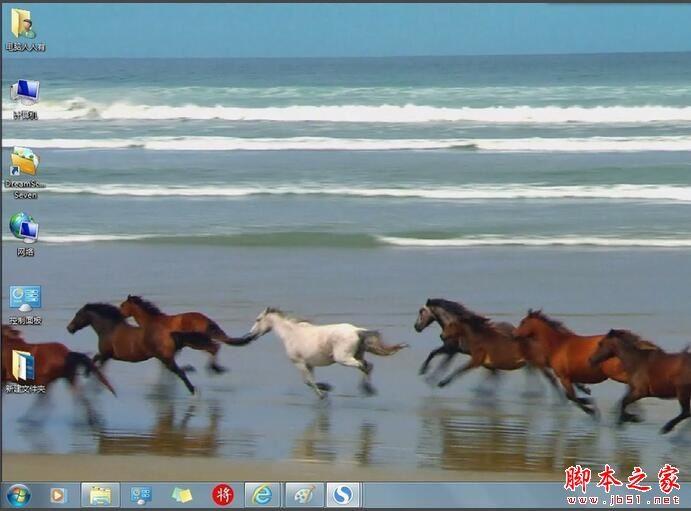Open Sogou browser from the taskbar
The width and height of the screenshot is (691, 511).
click(x=344, y=495)
